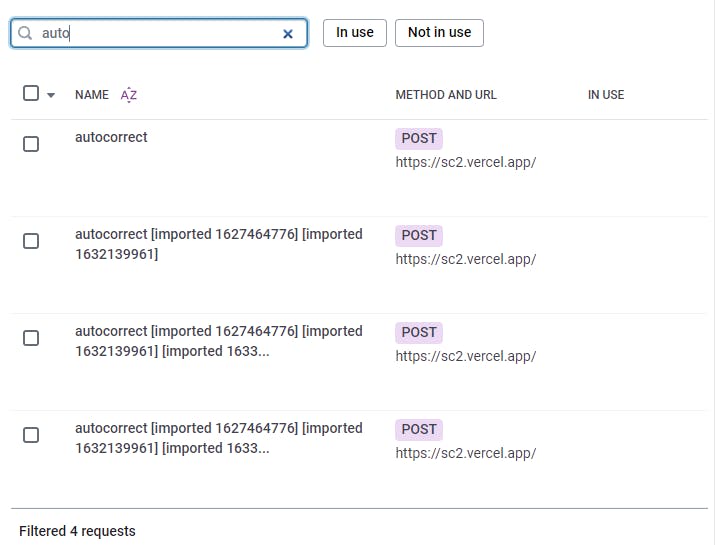Check the first autocorrect row checkbox

point(31,144)
